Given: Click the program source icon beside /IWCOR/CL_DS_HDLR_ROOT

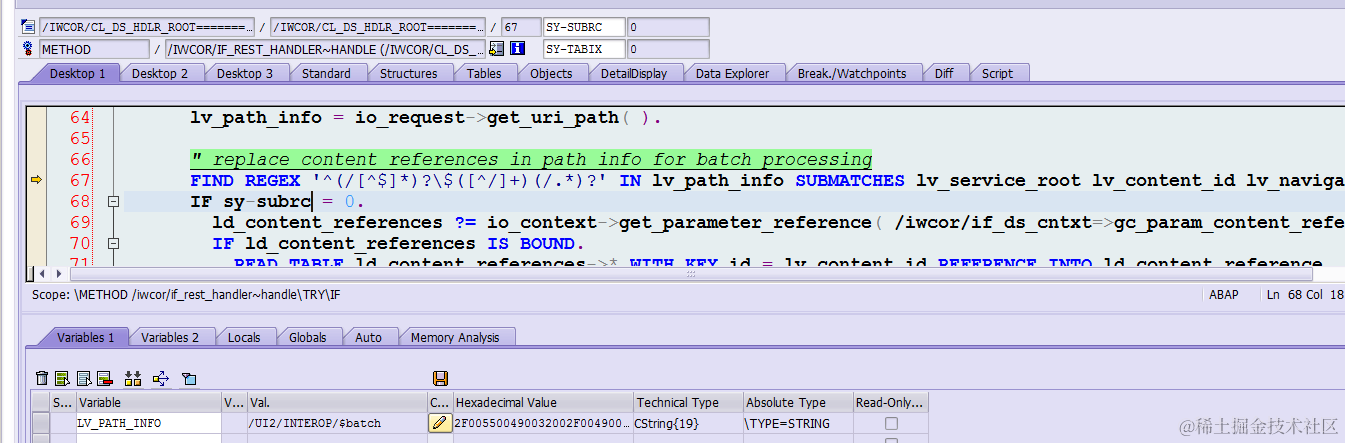Looking at the screenshot, I should point(28,27).
